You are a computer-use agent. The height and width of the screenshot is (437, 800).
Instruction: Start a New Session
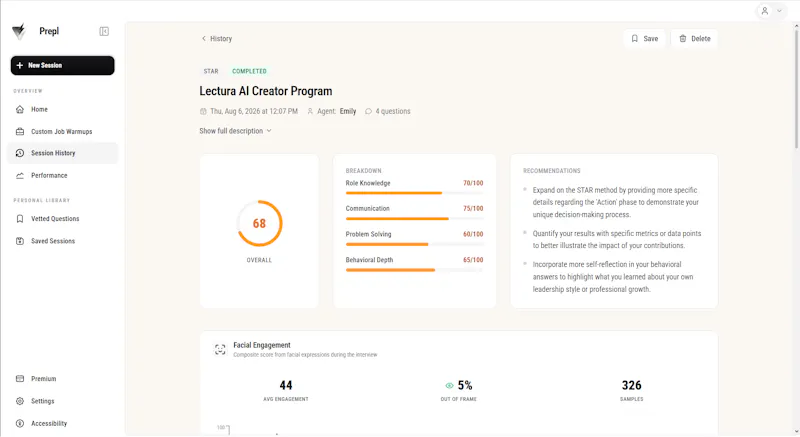62,65
